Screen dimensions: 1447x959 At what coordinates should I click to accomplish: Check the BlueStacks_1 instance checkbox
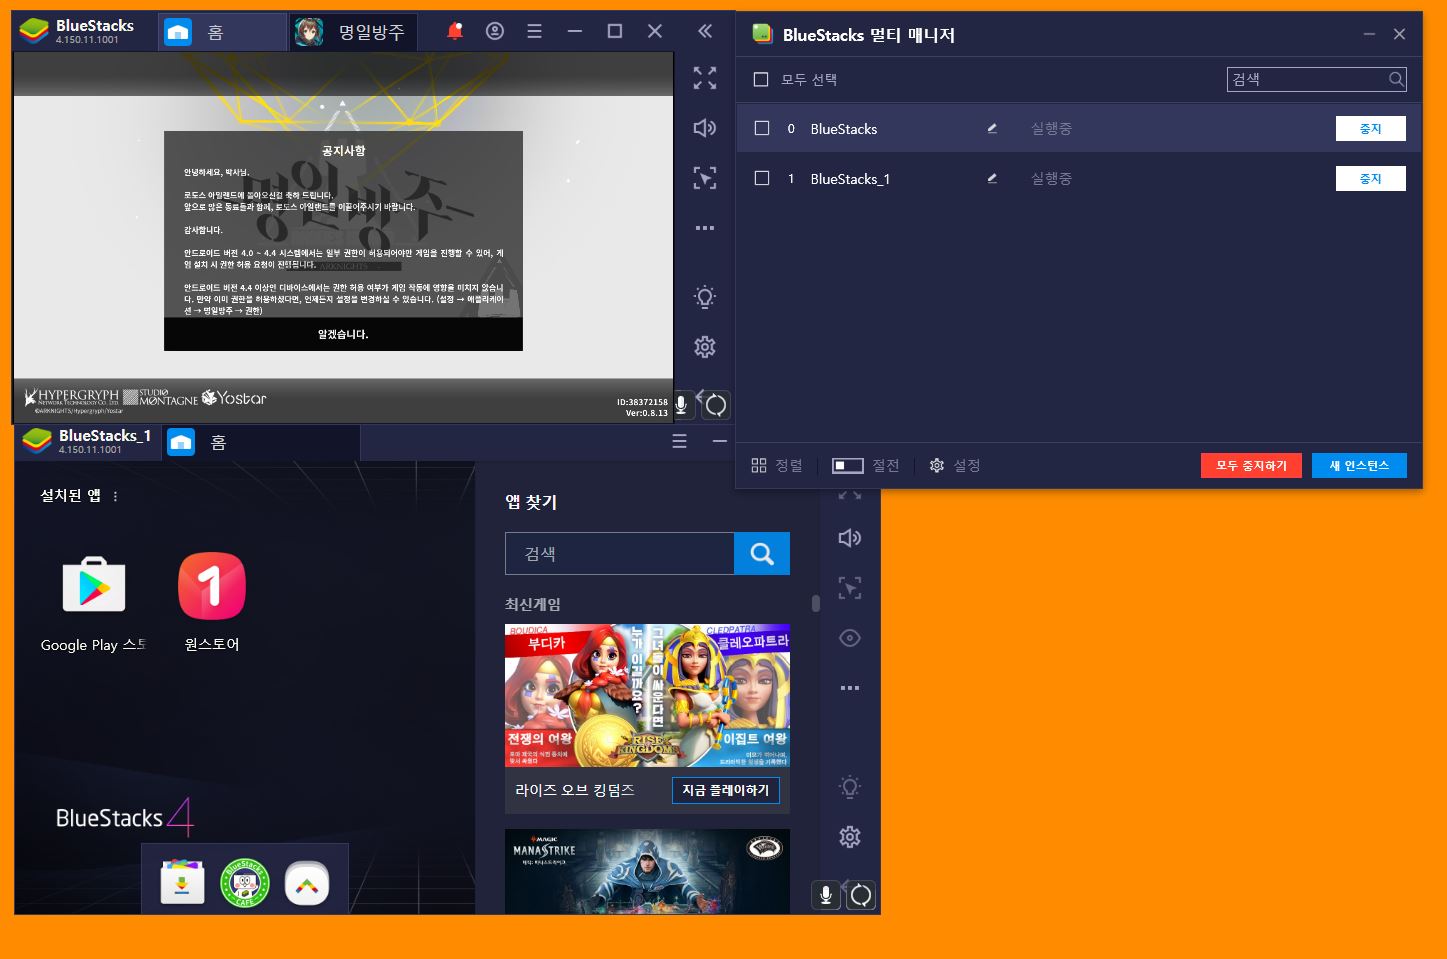tap(762, 178)
